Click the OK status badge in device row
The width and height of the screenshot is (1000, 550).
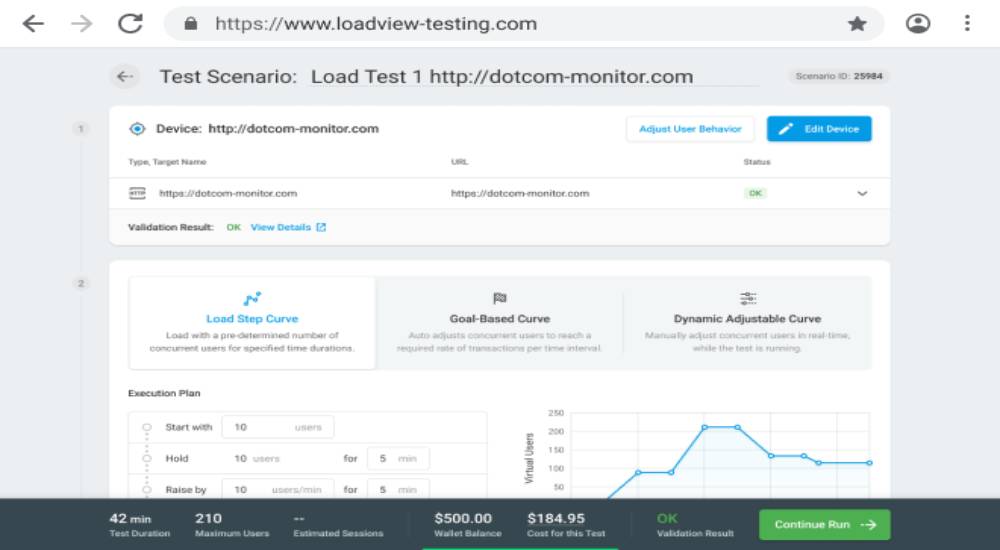tap(755, 193)
